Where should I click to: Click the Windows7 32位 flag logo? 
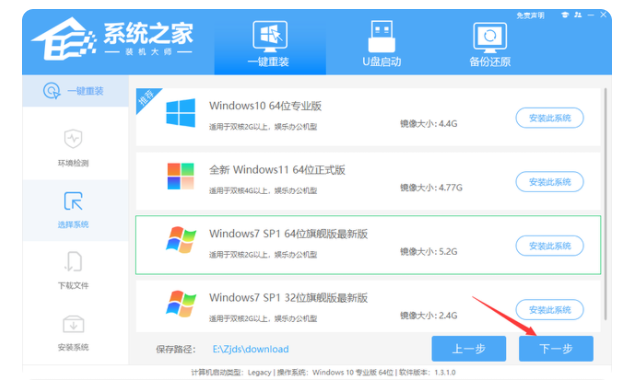(x=181, y=304)
